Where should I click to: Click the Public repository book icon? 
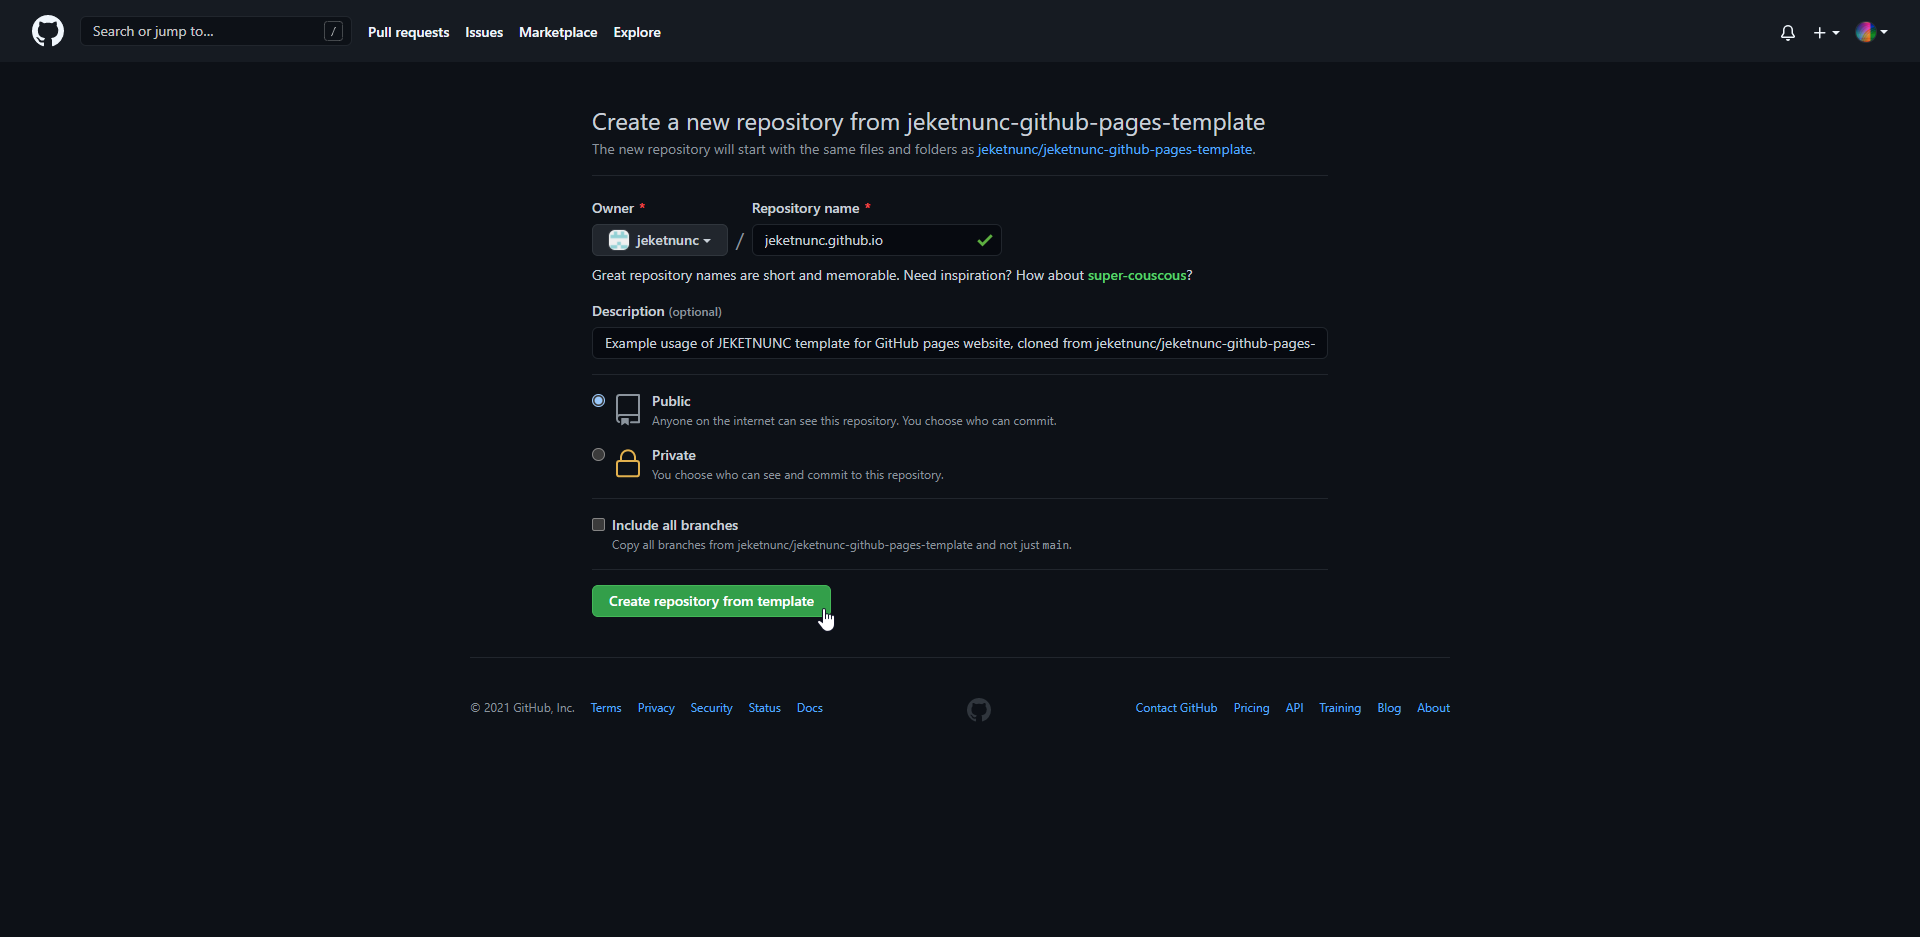pyautogui.click(x=628, y=409)
